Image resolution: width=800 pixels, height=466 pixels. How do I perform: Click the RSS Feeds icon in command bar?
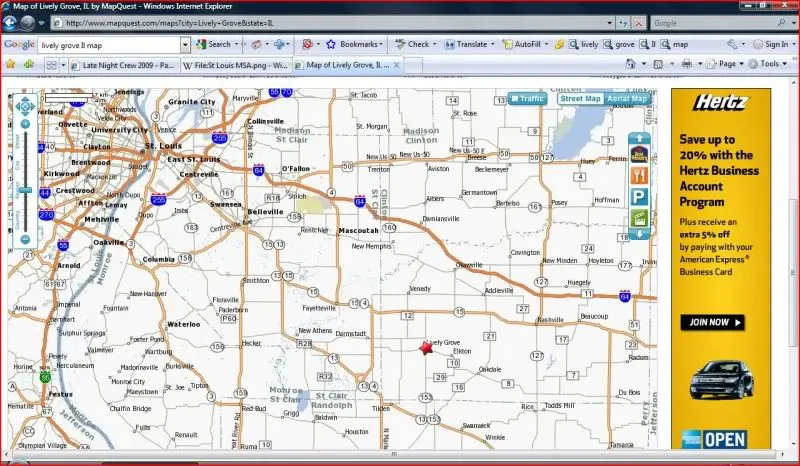click(658, 64)
